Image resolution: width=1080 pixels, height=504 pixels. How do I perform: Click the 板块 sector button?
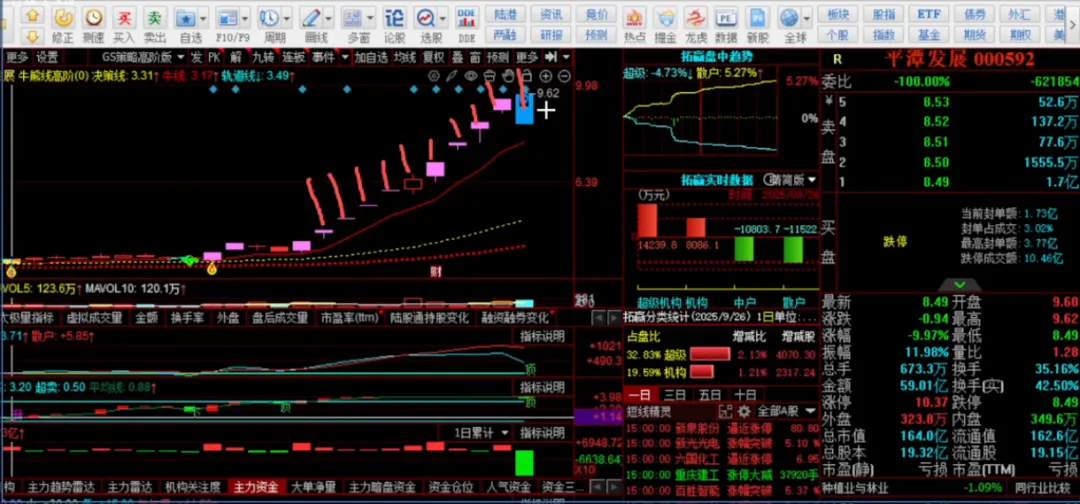(838, 14)
